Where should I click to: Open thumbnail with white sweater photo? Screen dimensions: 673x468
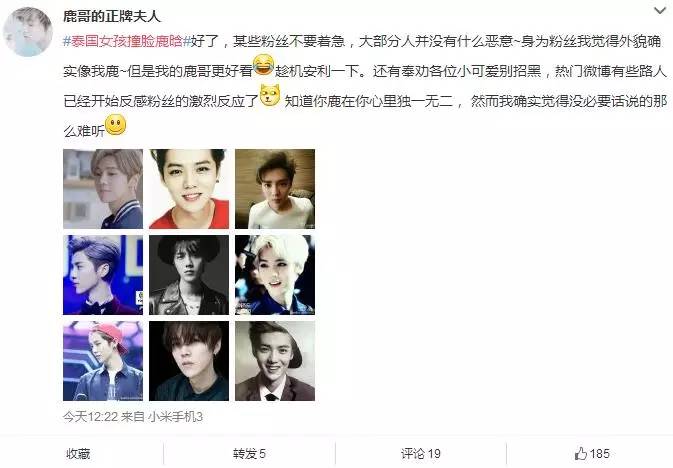point(275,189)
